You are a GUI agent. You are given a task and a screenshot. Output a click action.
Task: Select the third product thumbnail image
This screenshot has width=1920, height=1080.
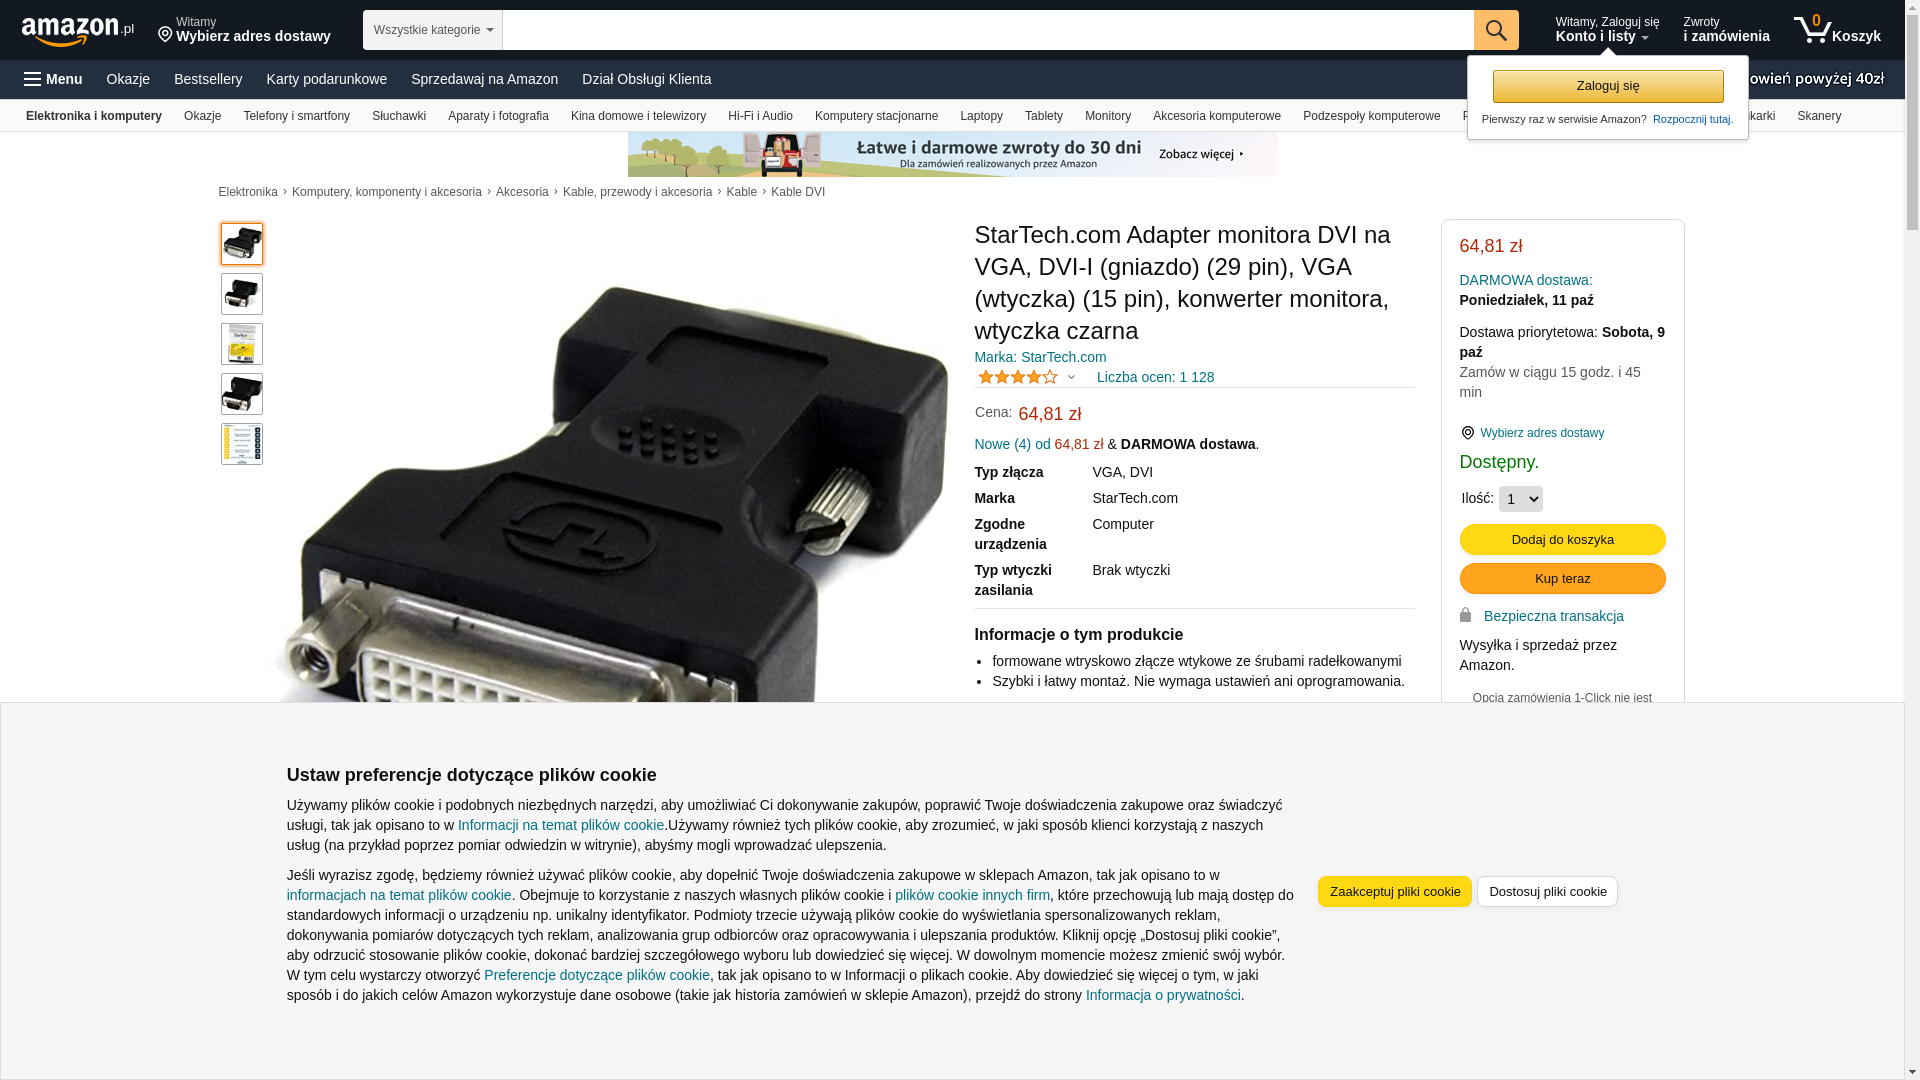(242, 344)
